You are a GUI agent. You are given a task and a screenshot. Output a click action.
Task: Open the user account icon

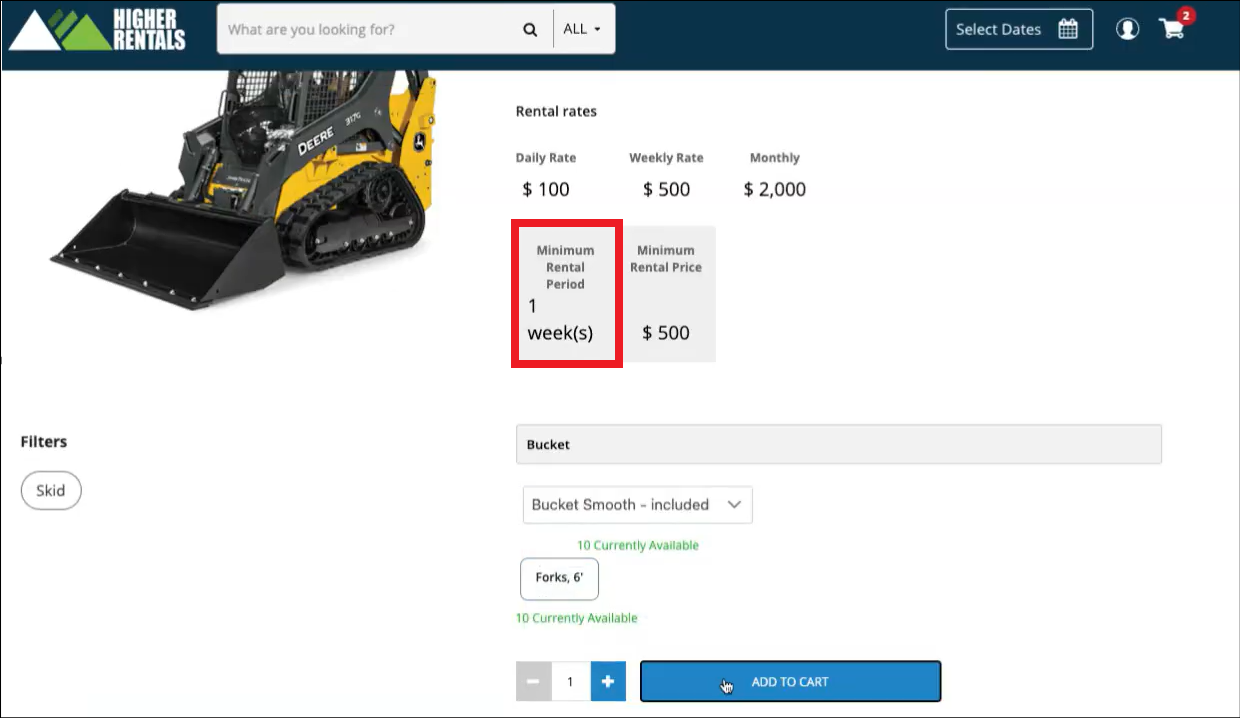tap(1128, 29)
